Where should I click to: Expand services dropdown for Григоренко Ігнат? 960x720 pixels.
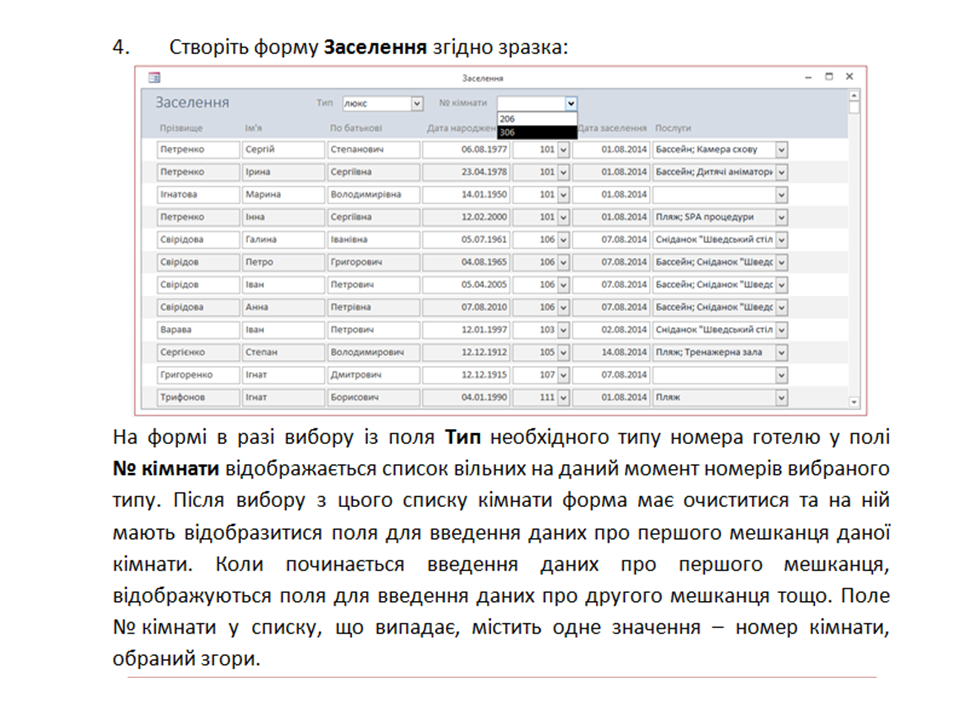781,375
